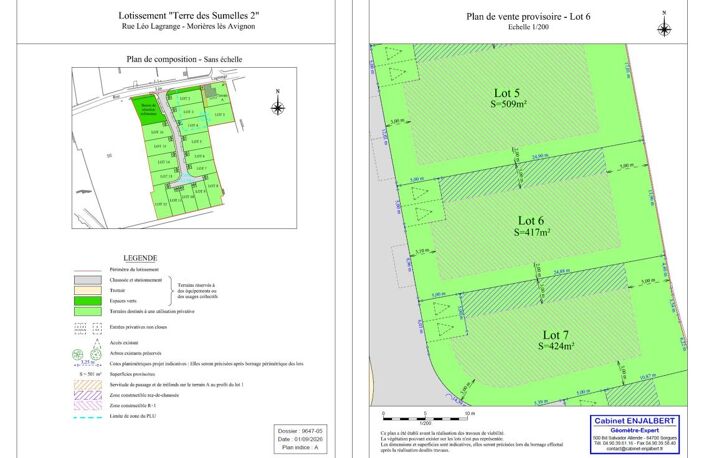Click the 'Terrains réservés à des équipements' bracket note
The height and width of the screenshot is (458, 704).
click(198, 291)
